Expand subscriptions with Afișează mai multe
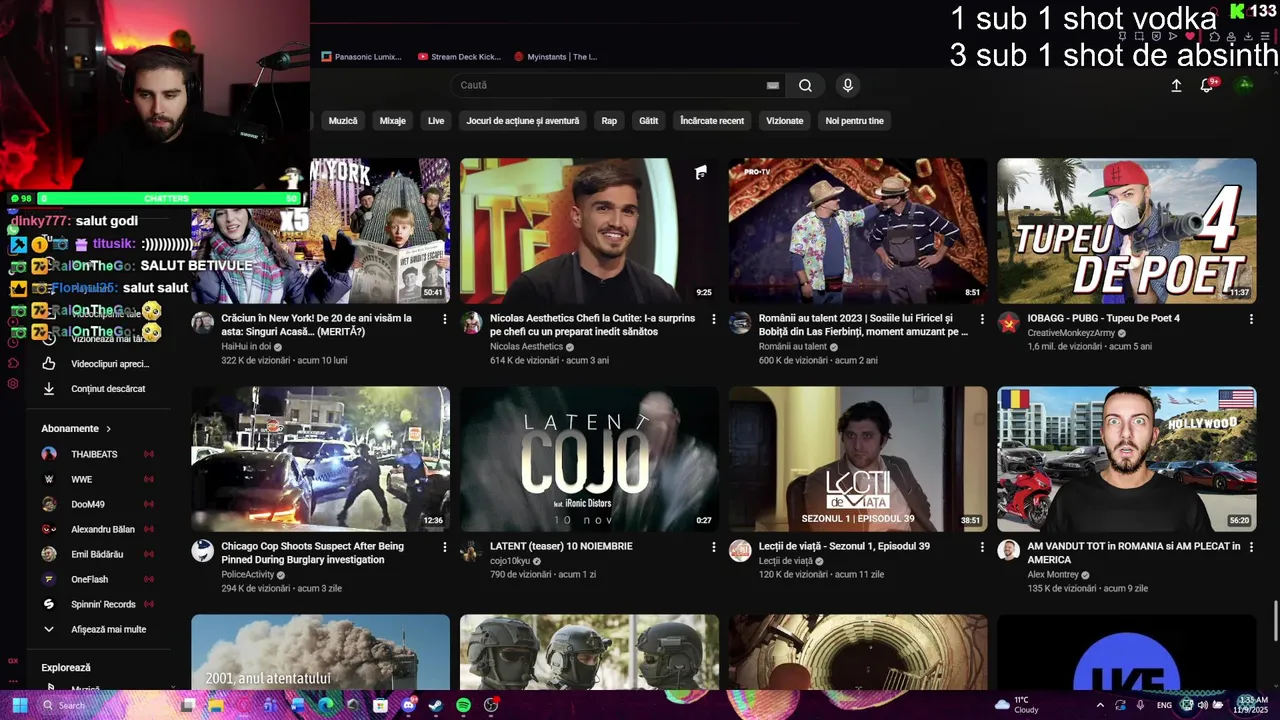Image resolution: width=1280 pixels, height=720 pixels. pos(95,629)
